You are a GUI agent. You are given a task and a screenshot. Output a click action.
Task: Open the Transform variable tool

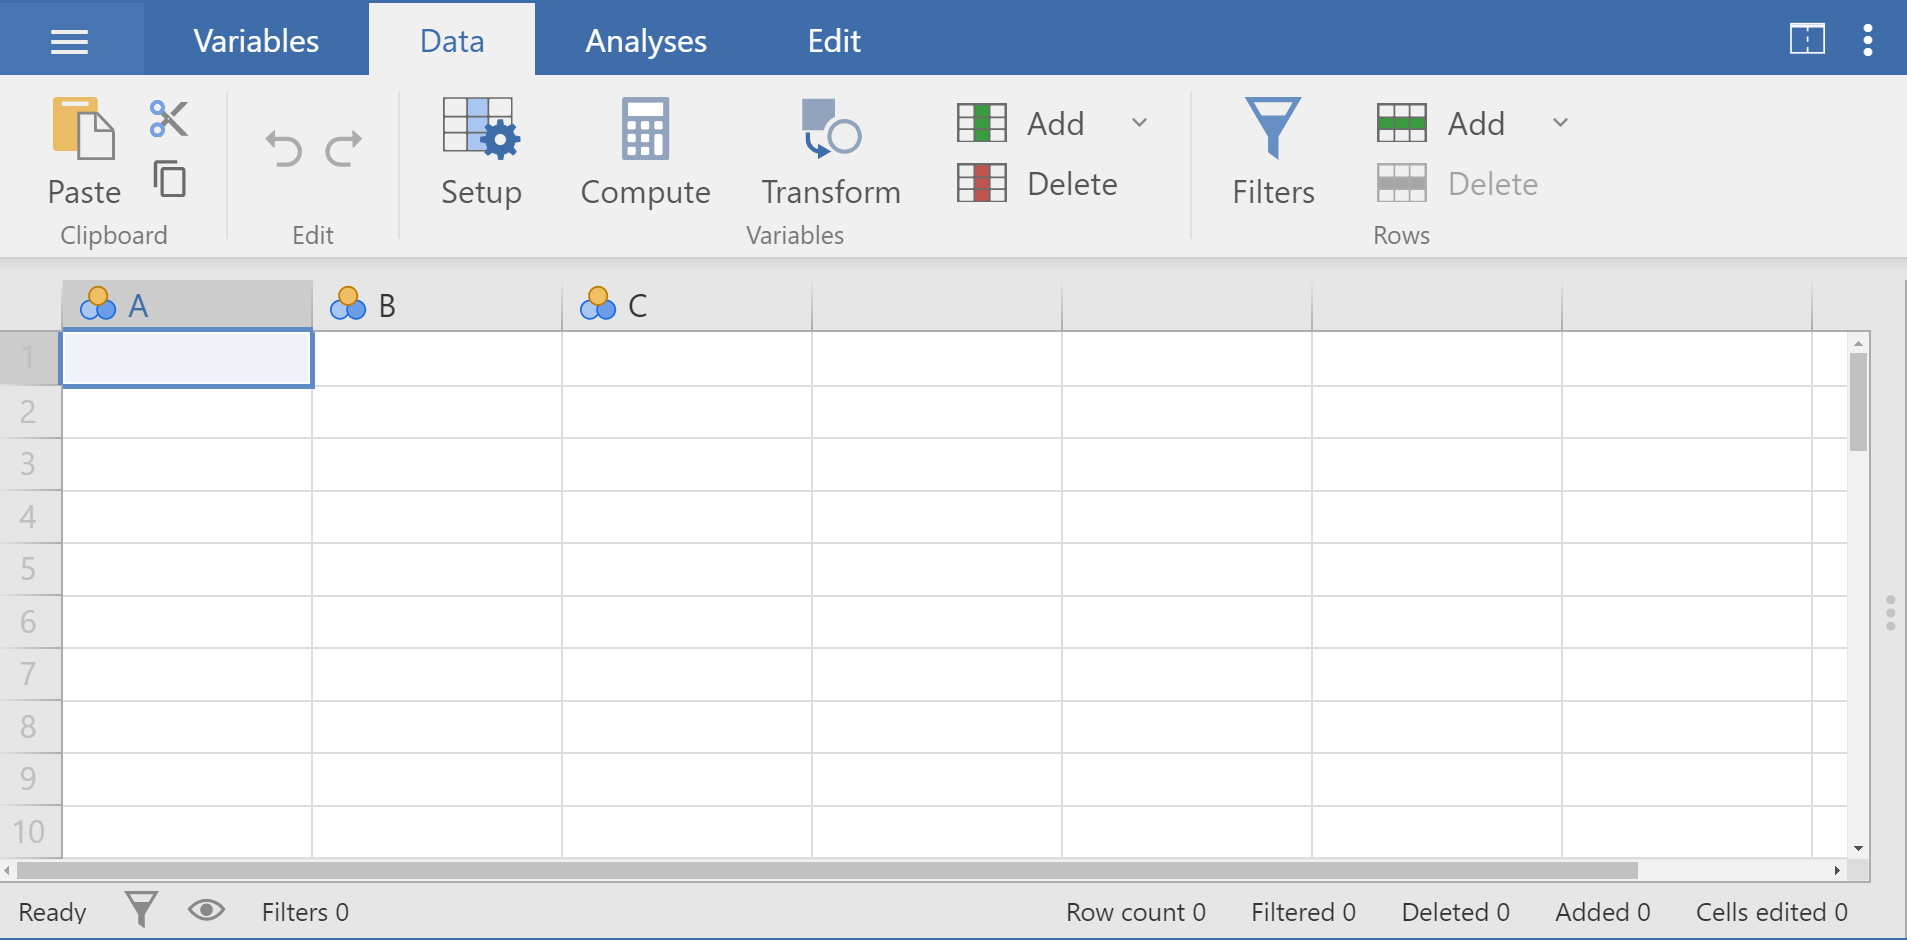pos(830,151)
